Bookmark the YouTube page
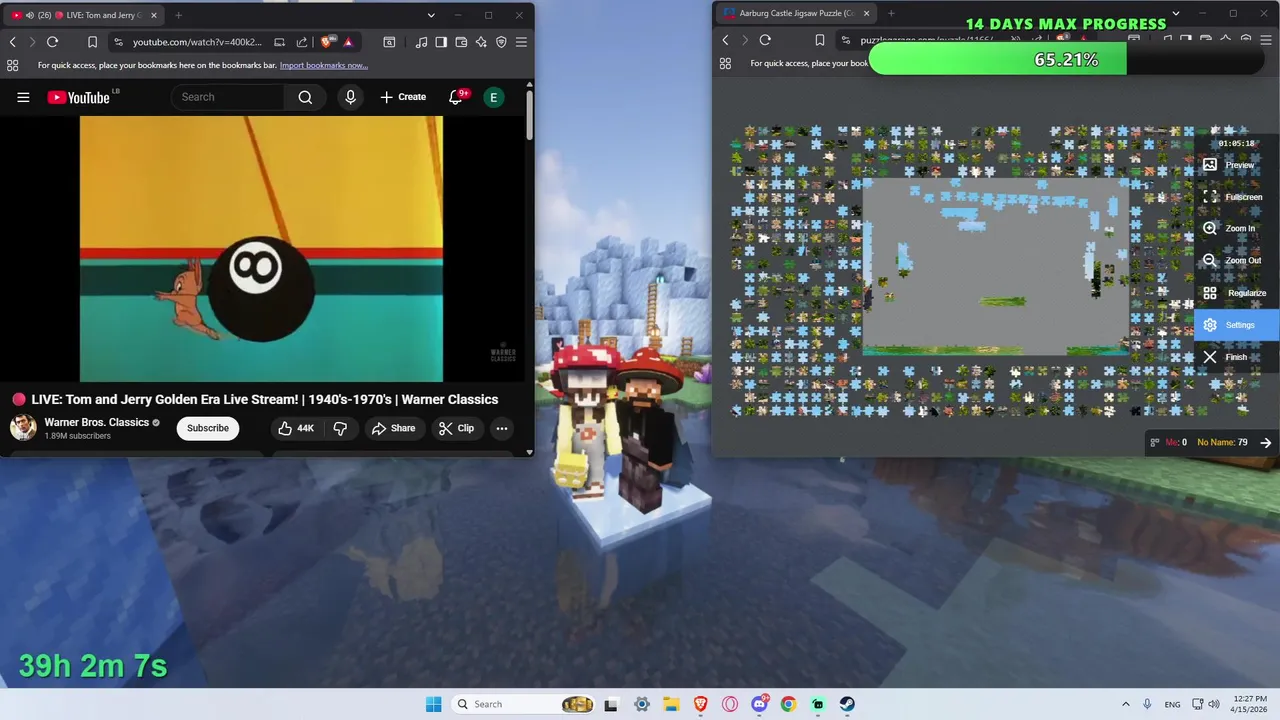Viewport: 1280px width, 720px height. pos(92,42)
